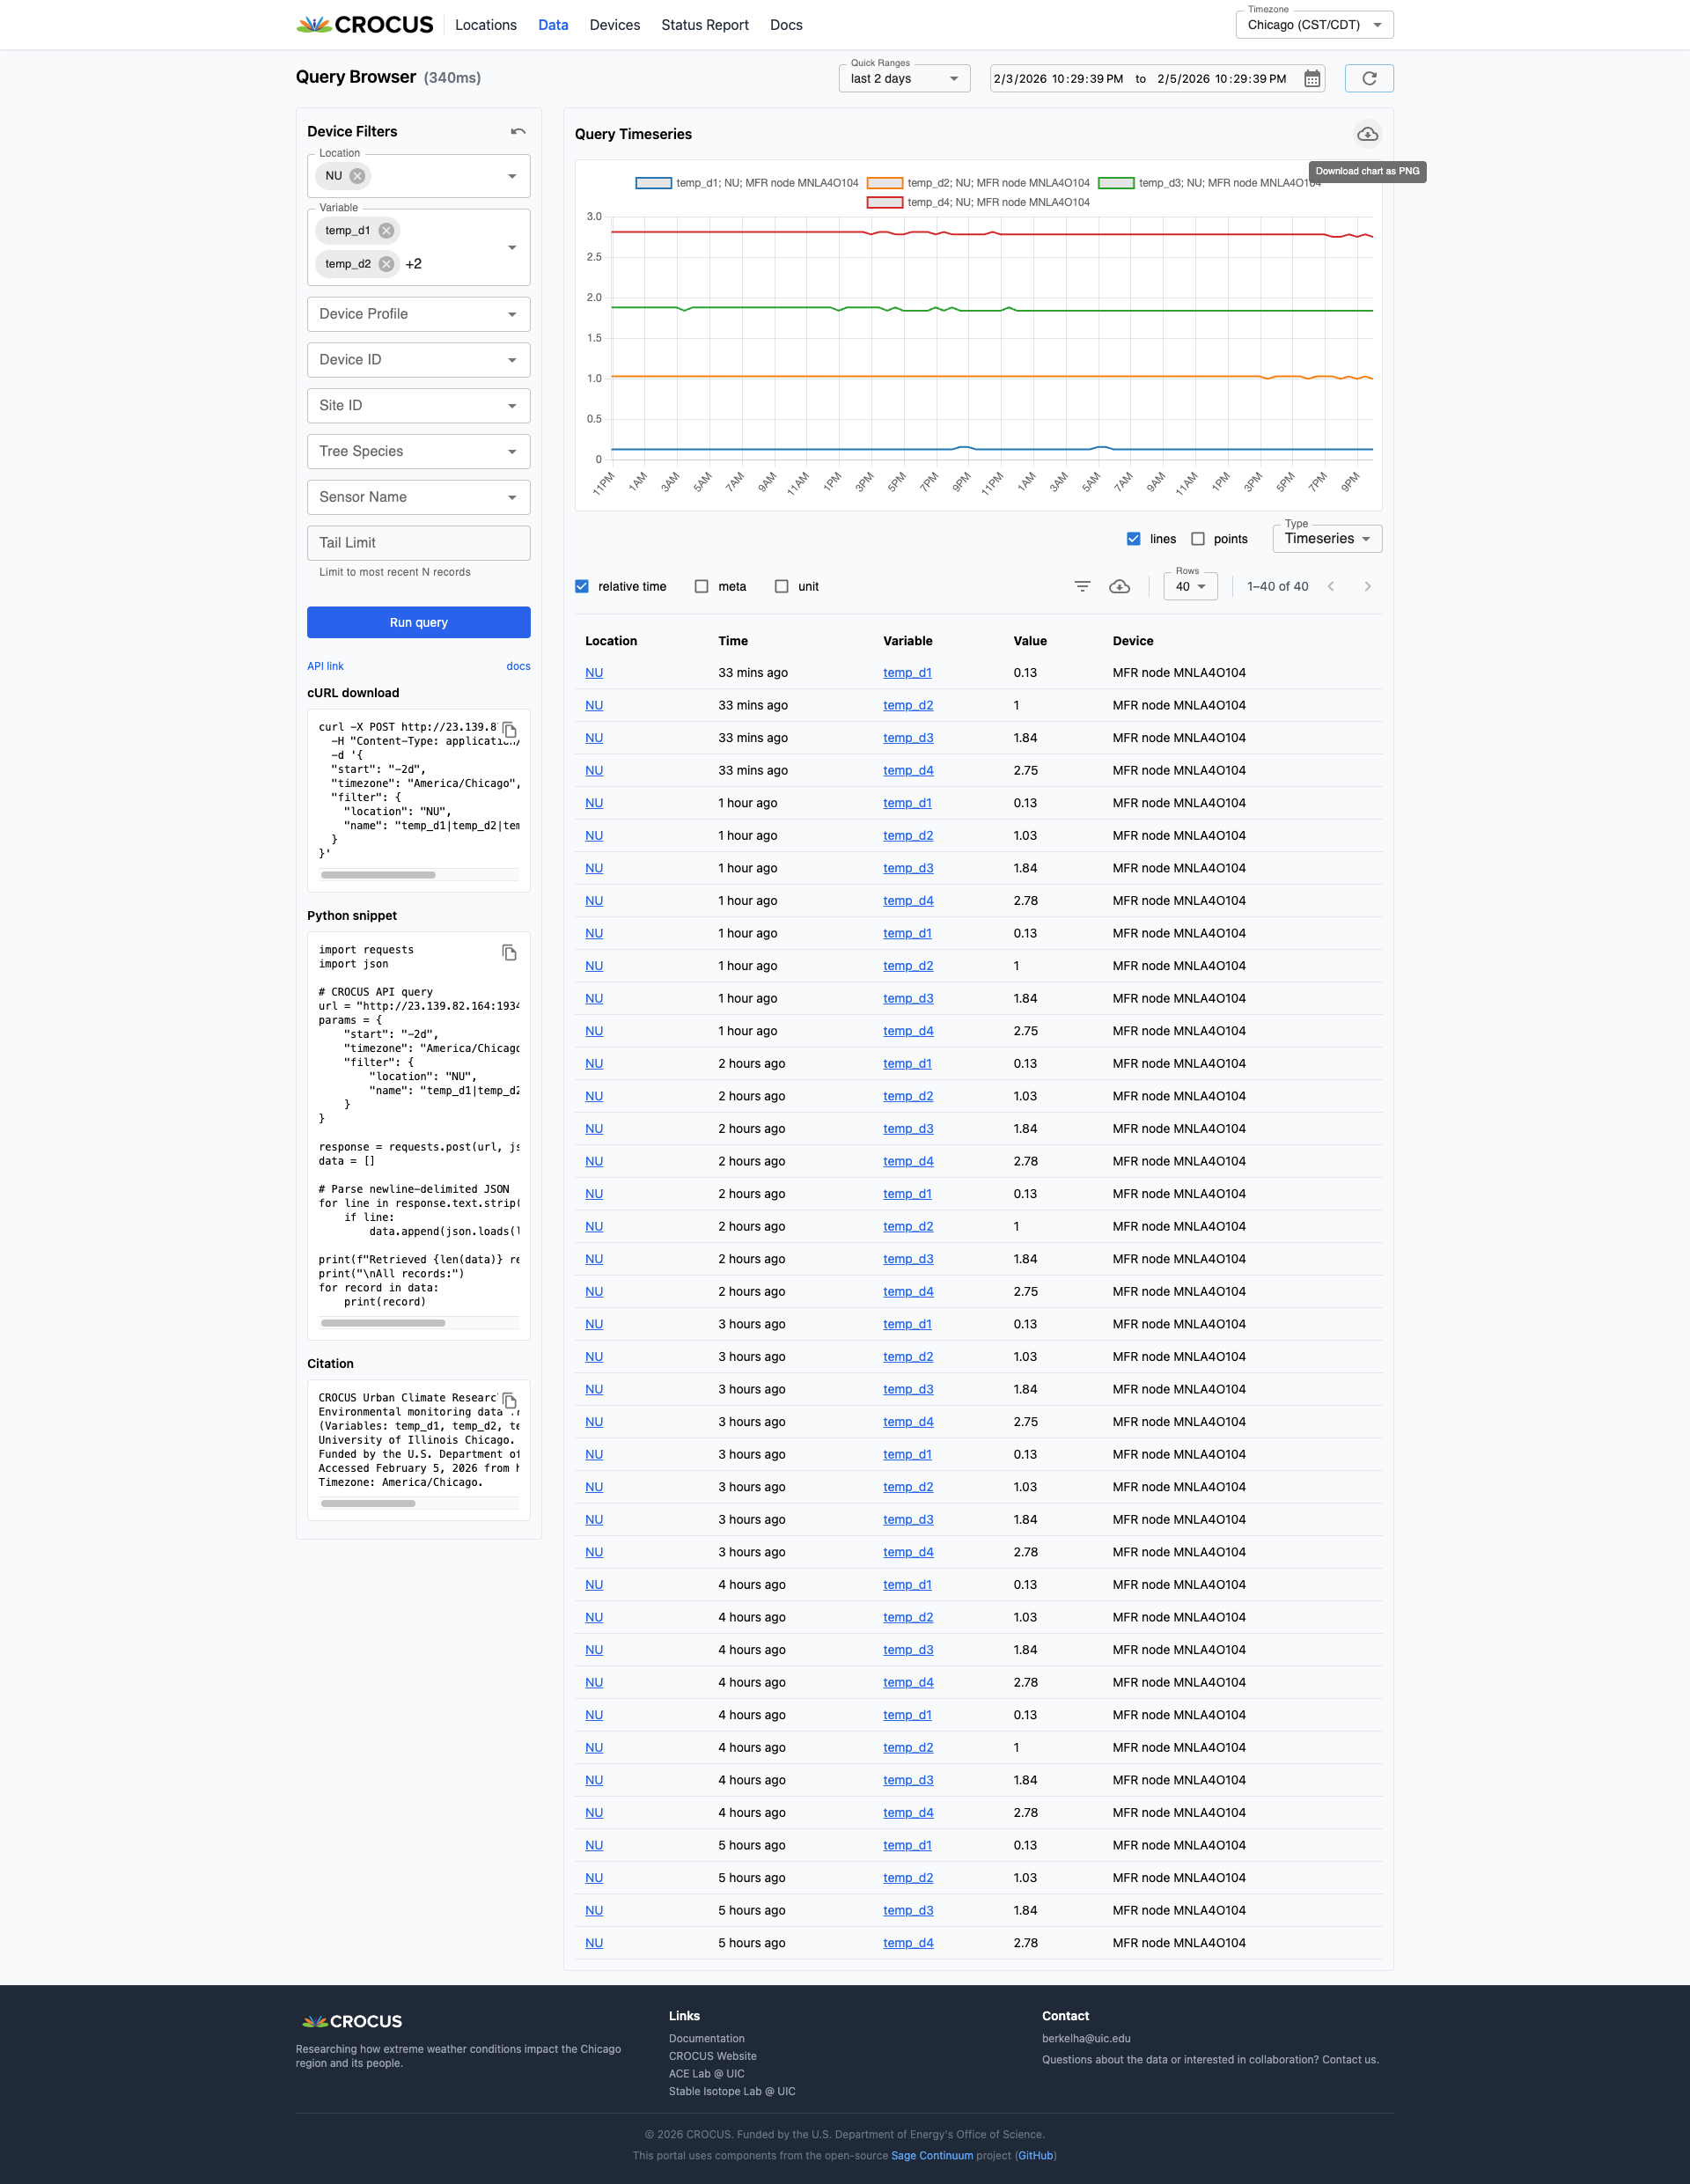The width and height of the screenshot is (1690, 2184).
Task: Go to Status Report page
Action: click(704, 25)
